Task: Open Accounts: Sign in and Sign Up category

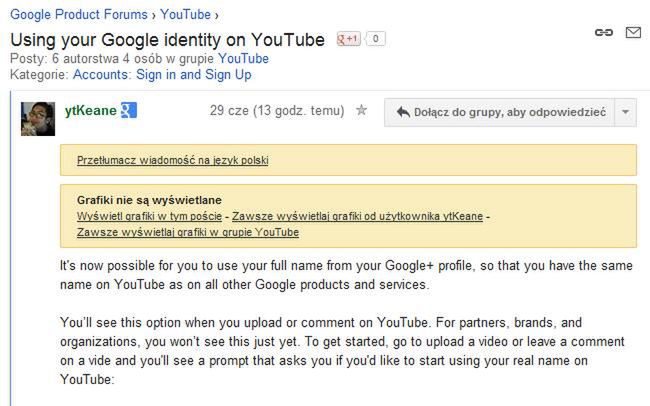Action: coord(162,75)
